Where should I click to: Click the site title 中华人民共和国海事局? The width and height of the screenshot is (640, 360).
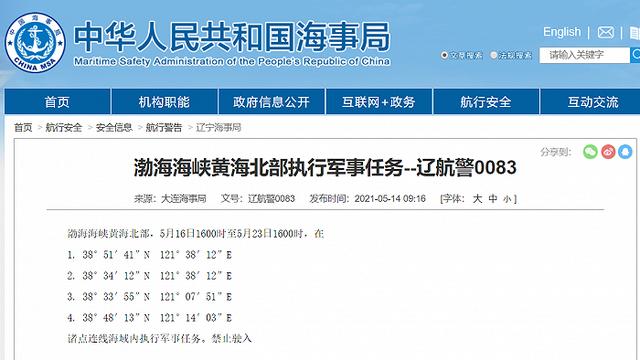coord(232,37)
